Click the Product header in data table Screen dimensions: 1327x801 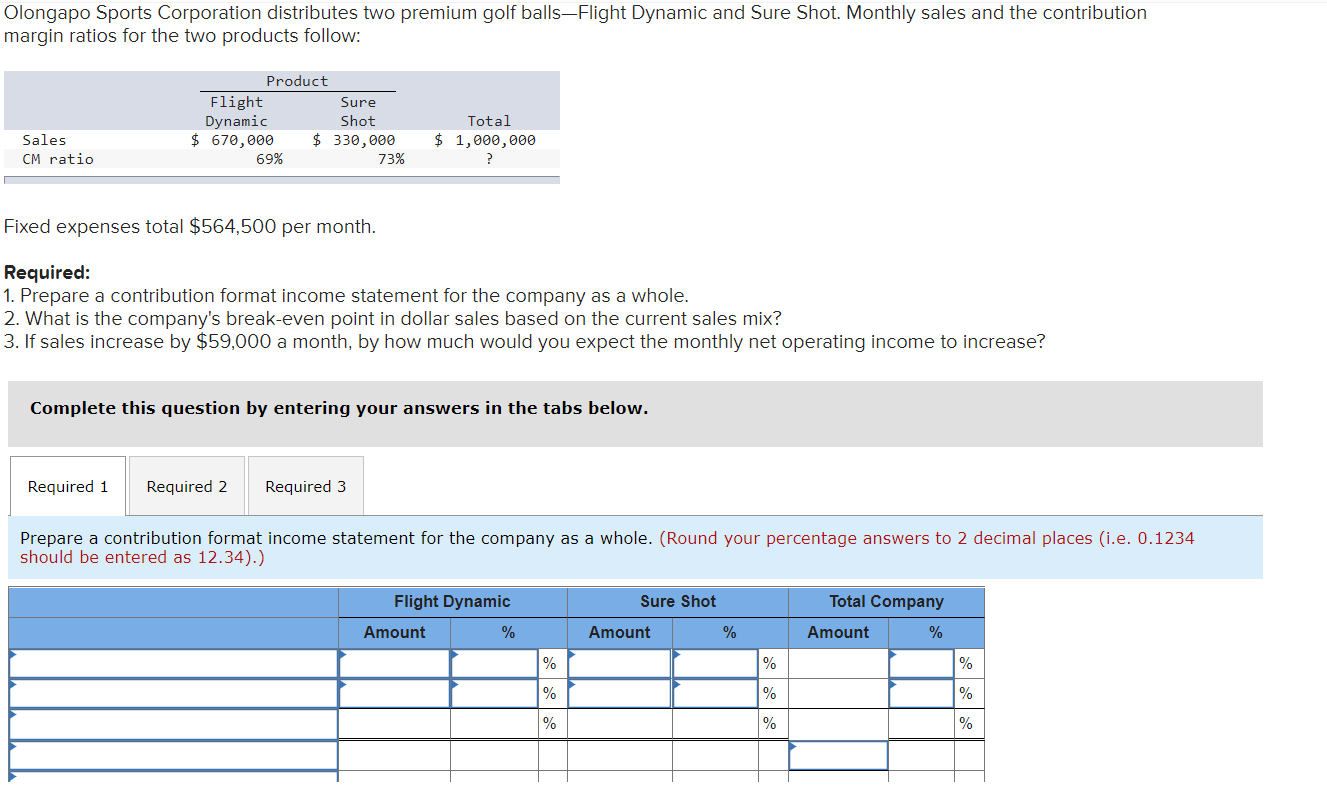click(297, 81)
